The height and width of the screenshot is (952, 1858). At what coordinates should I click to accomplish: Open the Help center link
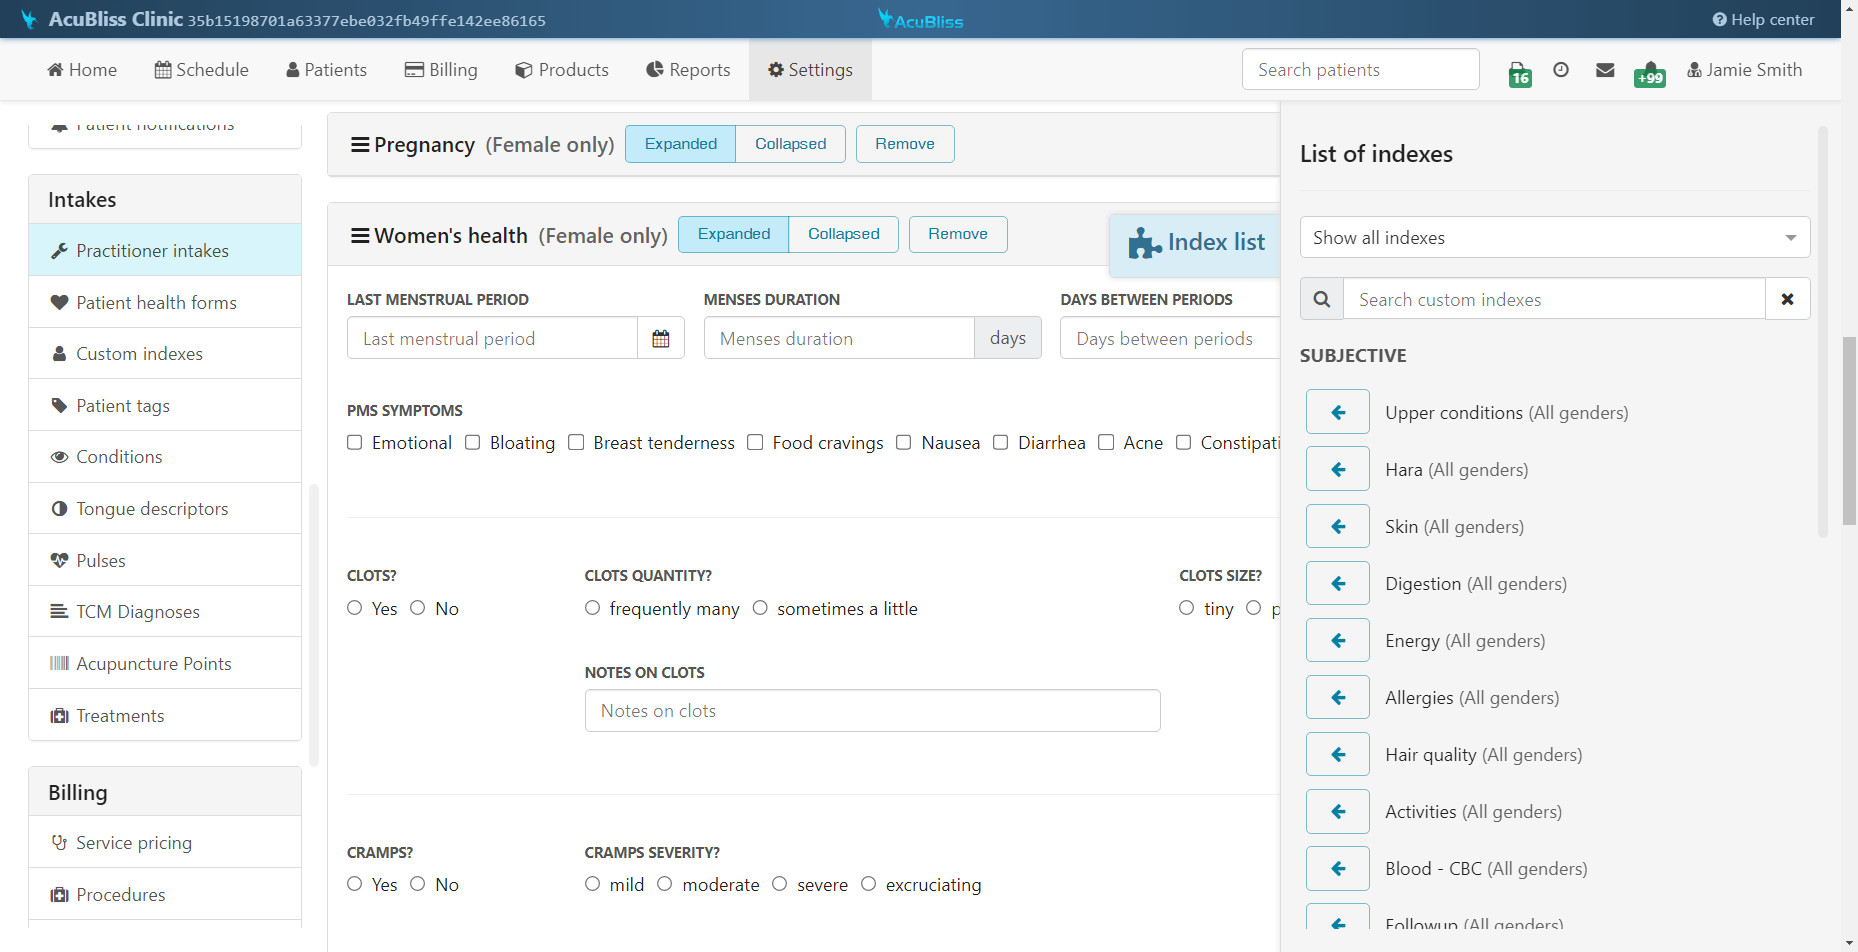[1763, 19]
